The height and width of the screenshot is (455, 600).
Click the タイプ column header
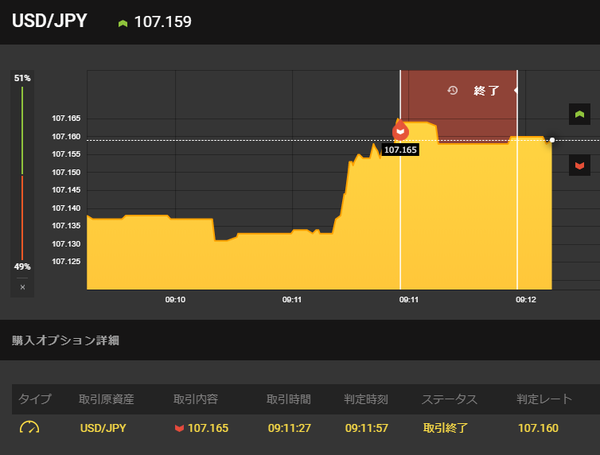pyautogui.click(x=35, y=399)
